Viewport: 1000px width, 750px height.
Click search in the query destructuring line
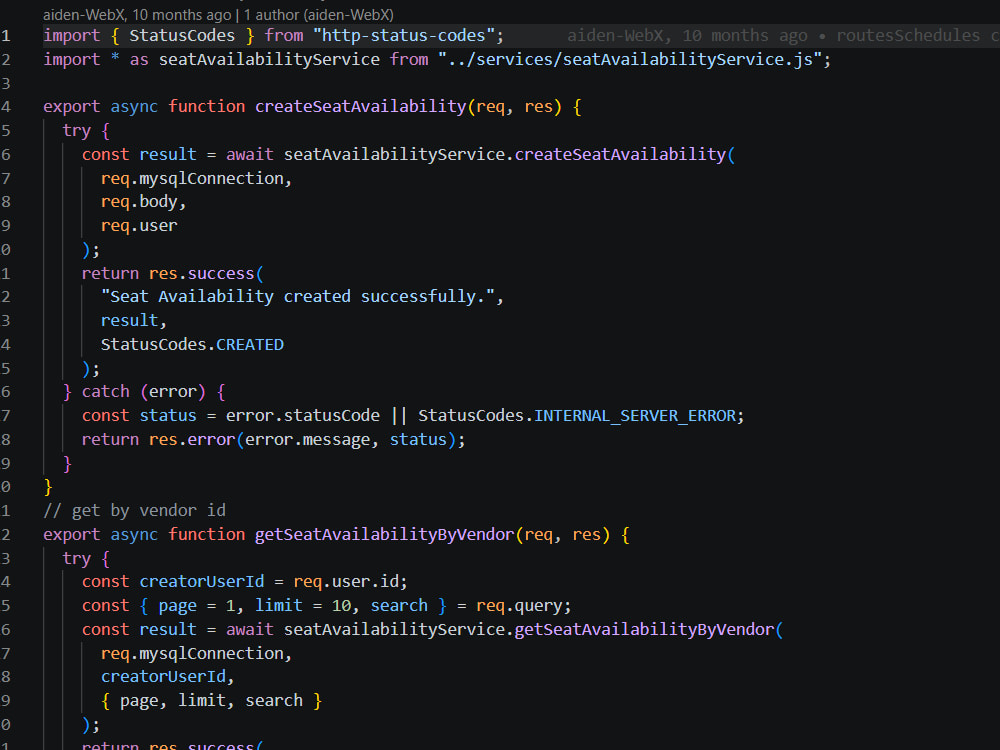399,606
